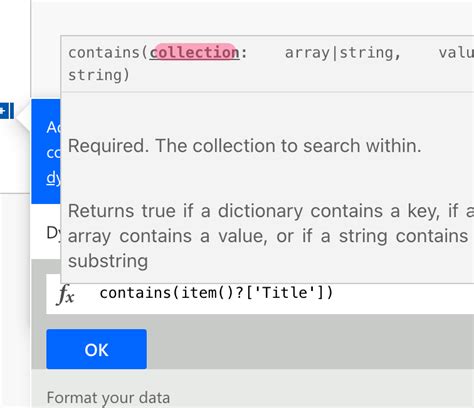474x408 pixels.
Task: Click the fx expression icon
Action: pos(66,295)
